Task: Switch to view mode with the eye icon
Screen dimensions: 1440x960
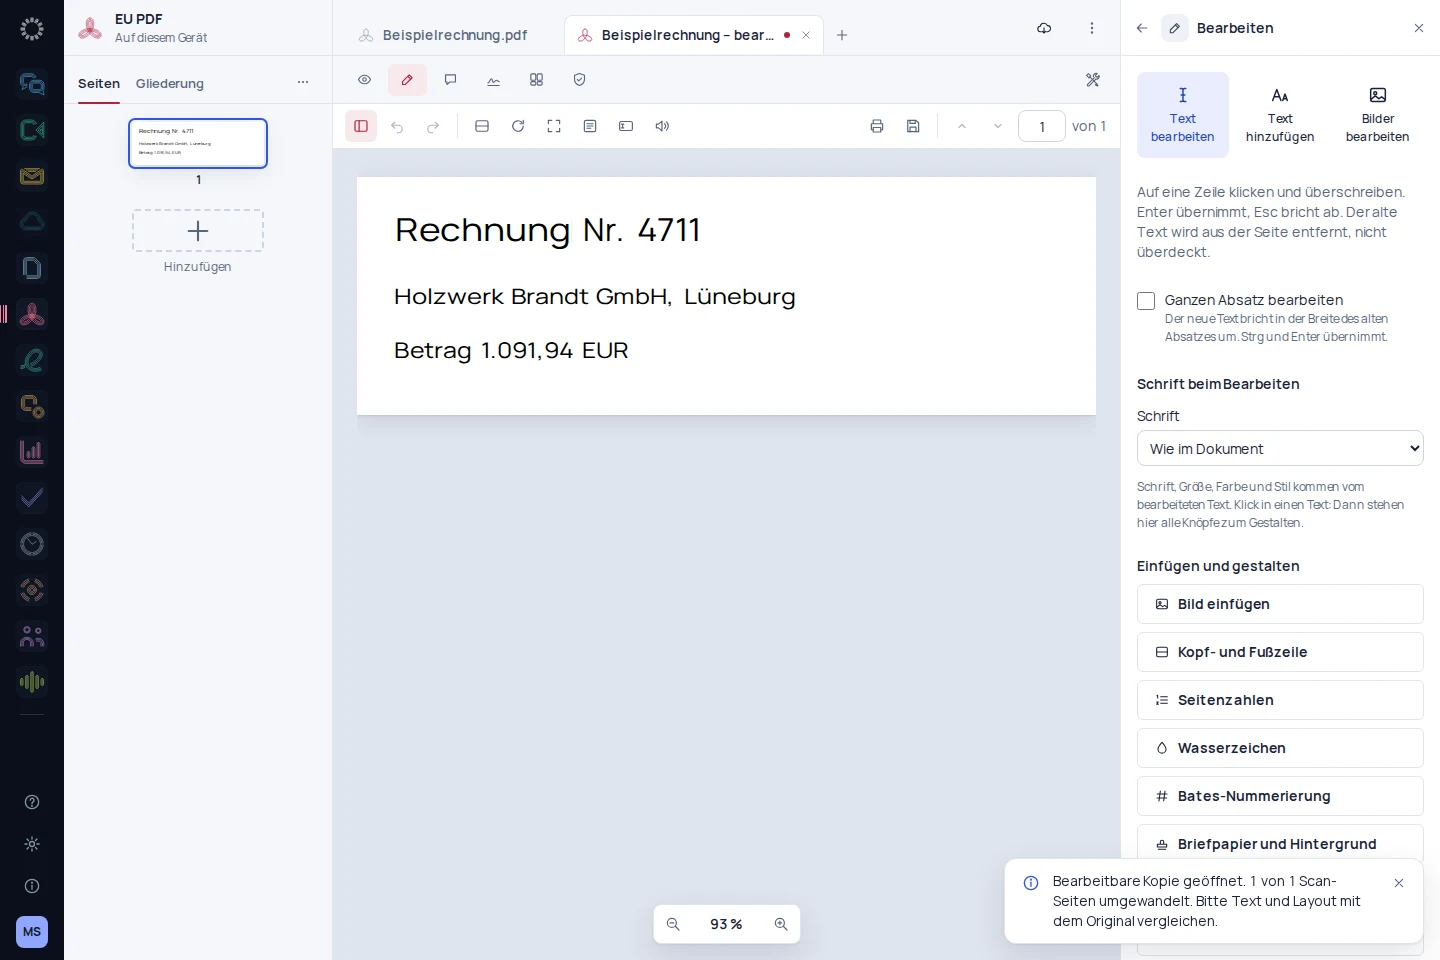Action: (365, 80)
